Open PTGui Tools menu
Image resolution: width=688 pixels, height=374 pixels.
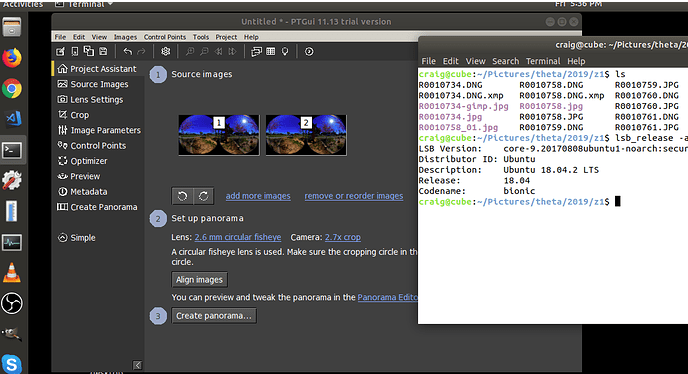[x=201, y=37]
